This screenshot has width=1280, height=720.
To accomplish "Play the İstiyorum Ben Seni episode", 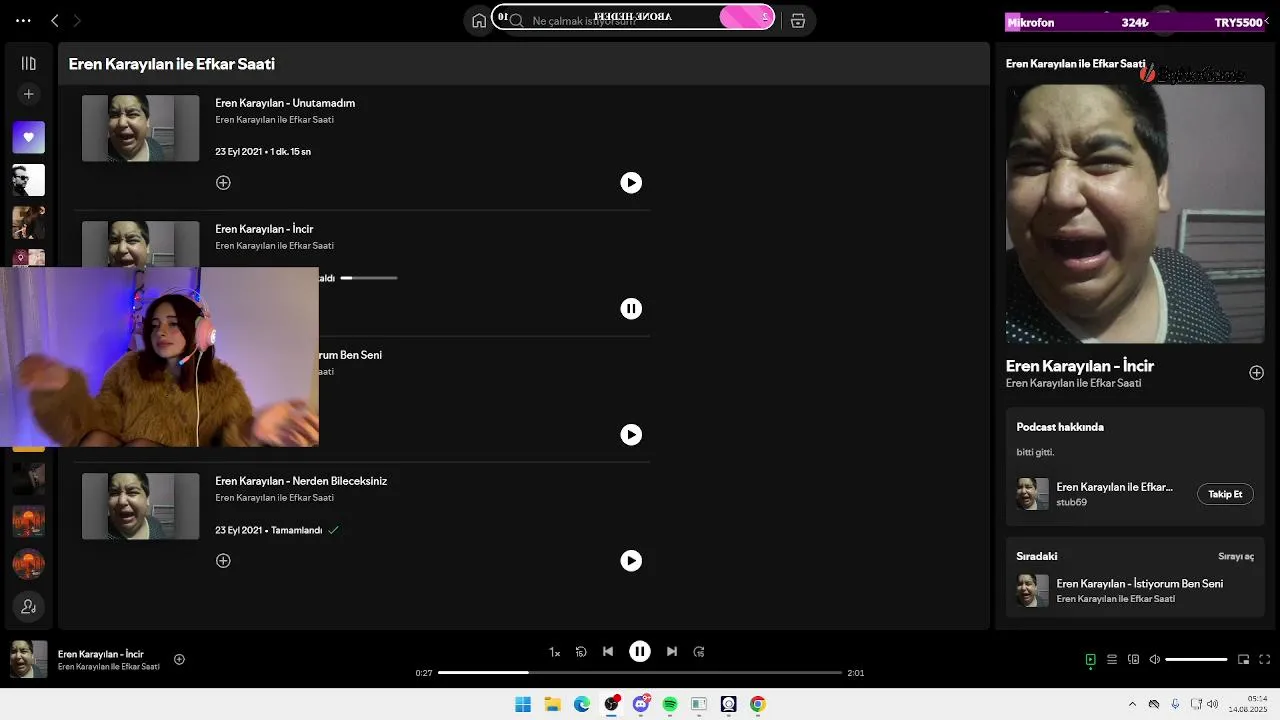I will point(631,434).
